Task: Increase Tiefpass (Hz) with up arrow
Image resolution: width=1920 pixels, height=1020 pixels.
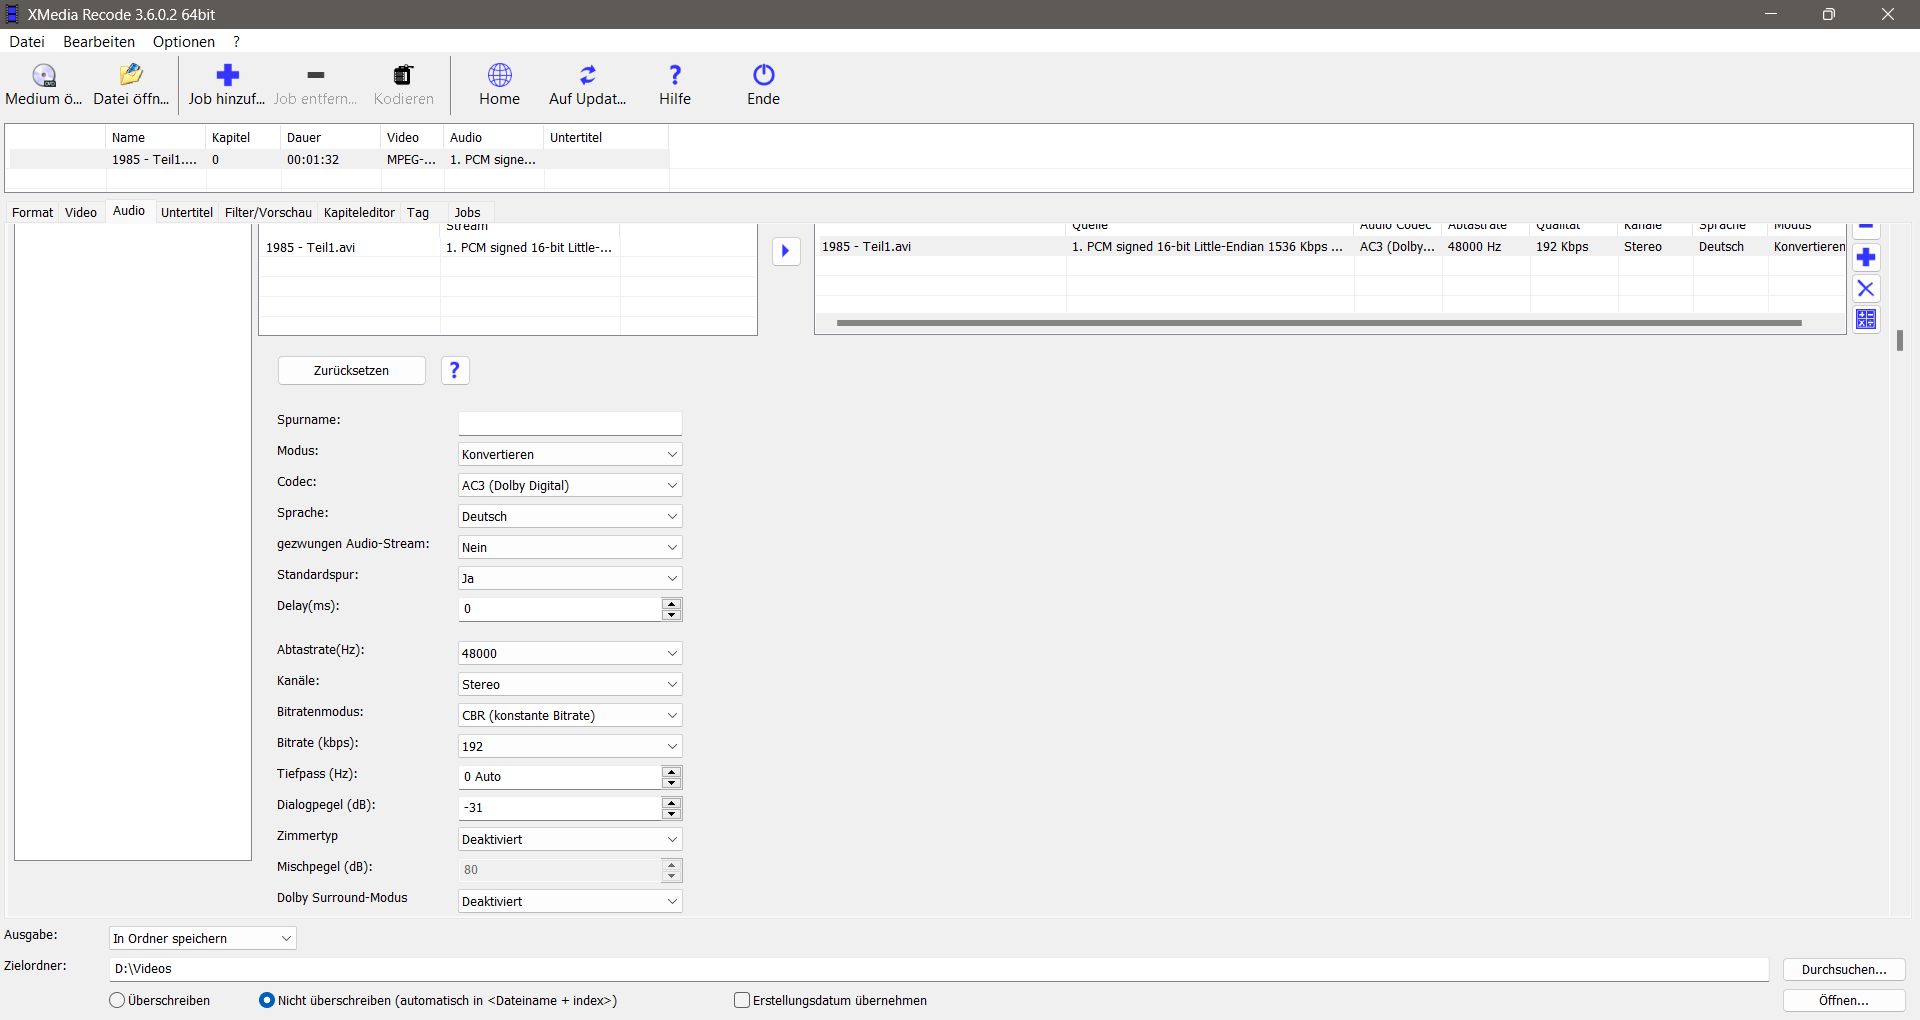Action: click(672, 771)
